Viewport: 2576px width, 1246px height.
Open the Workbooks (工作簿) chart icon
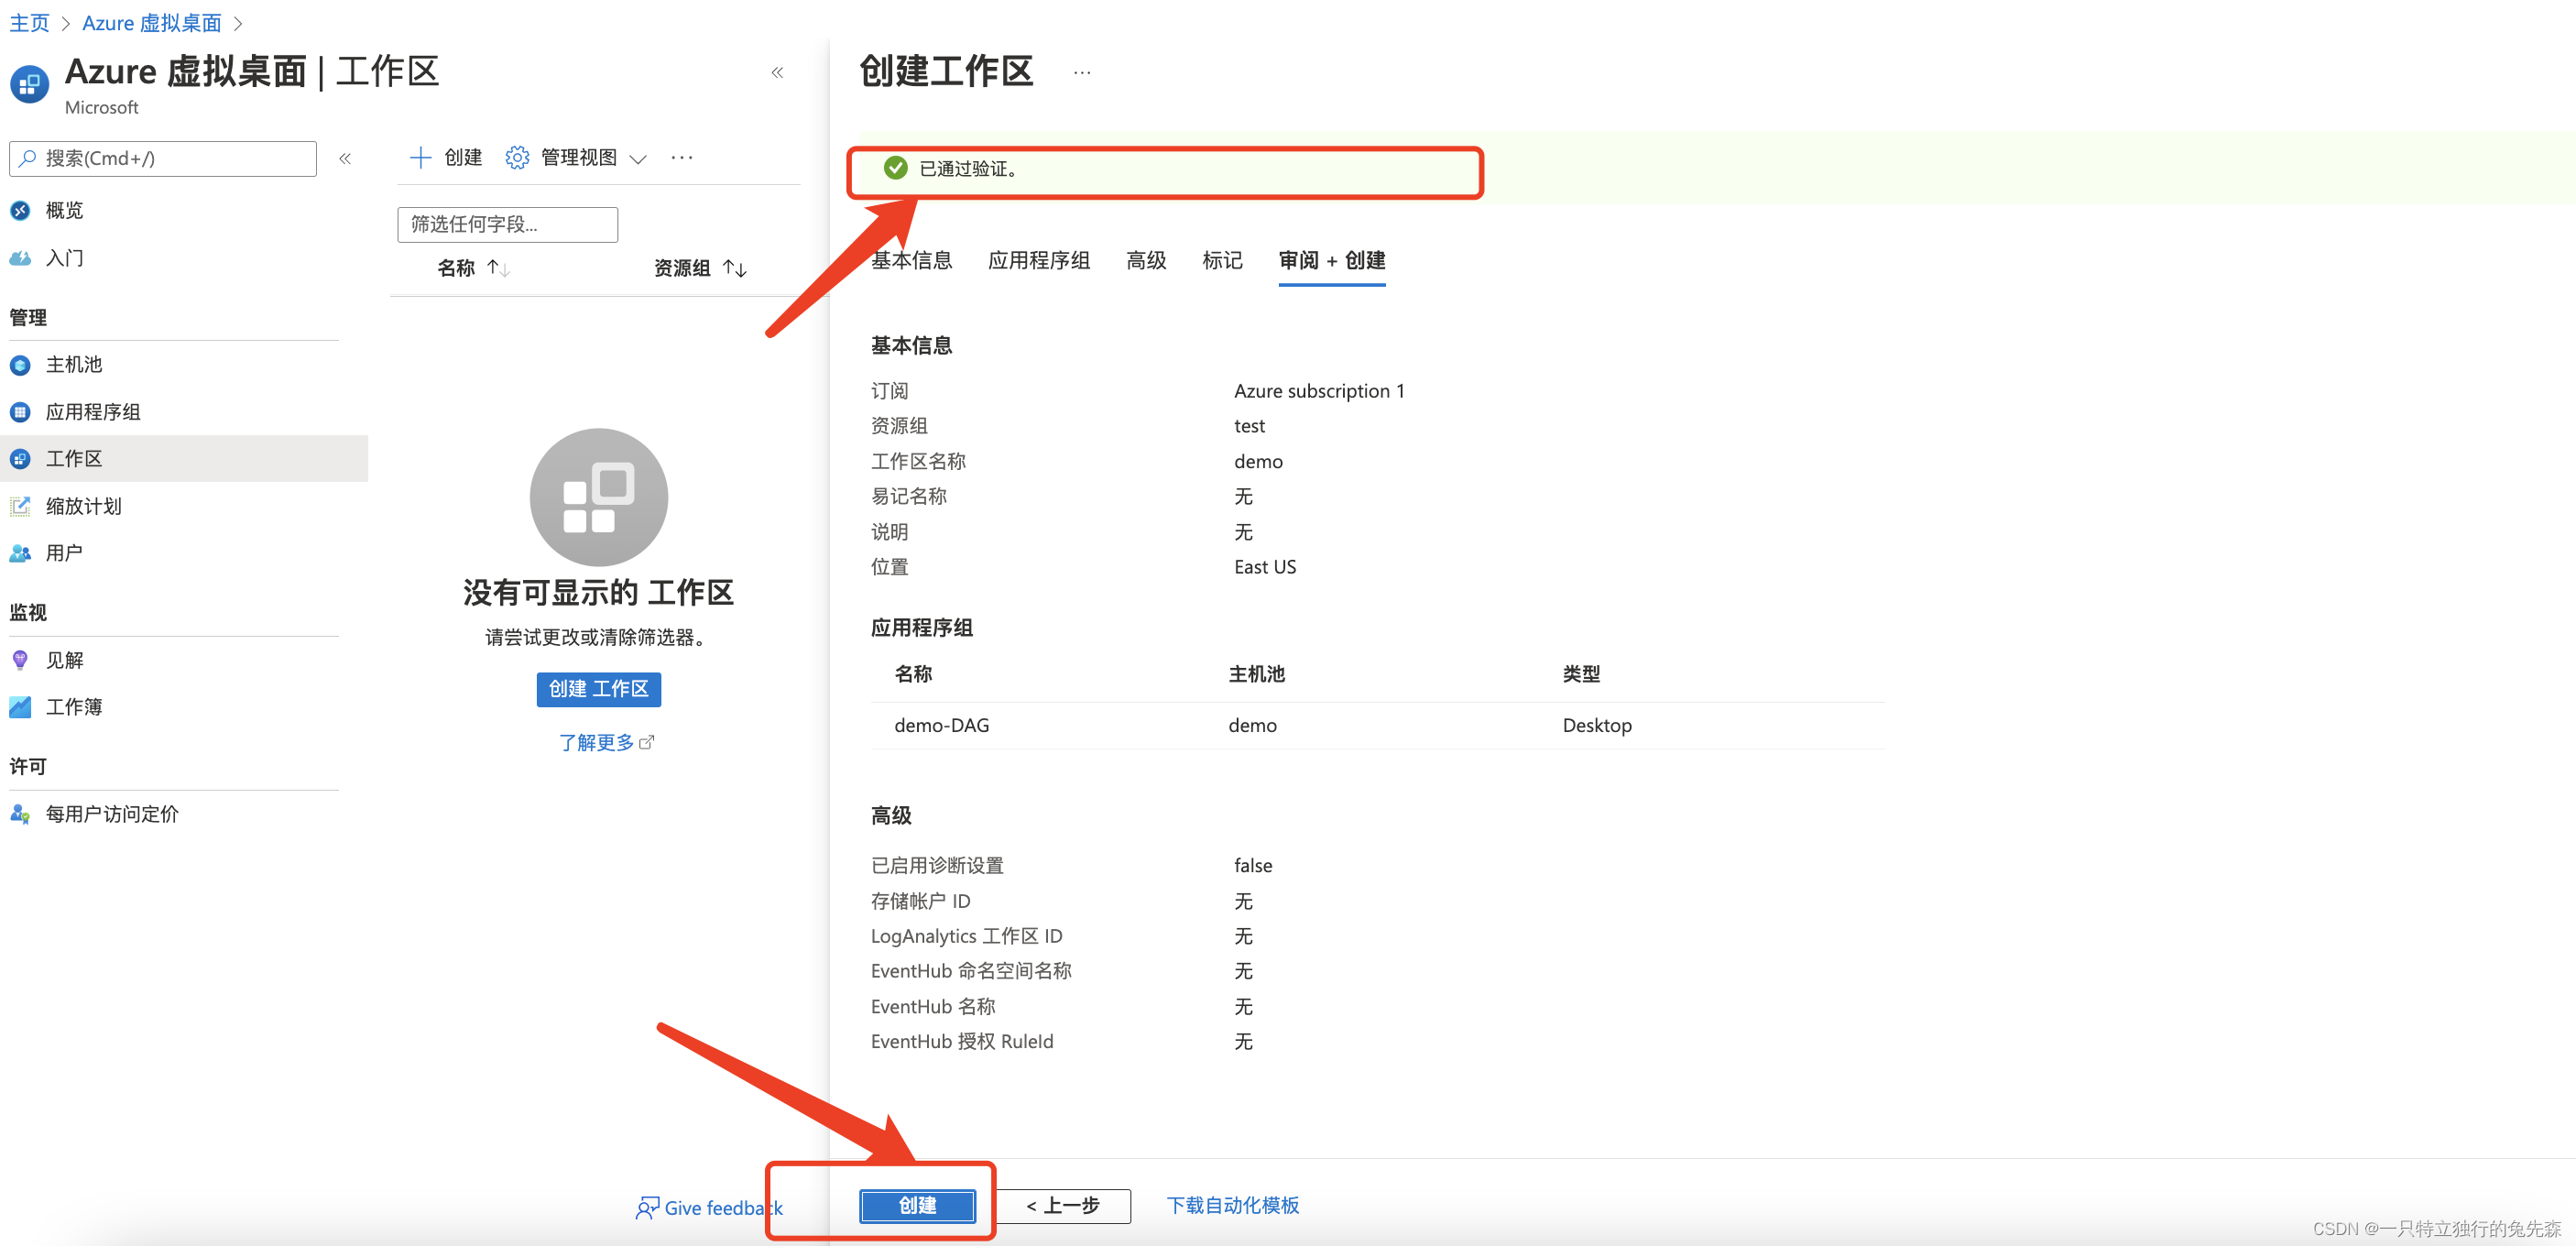tap(20, 707)
